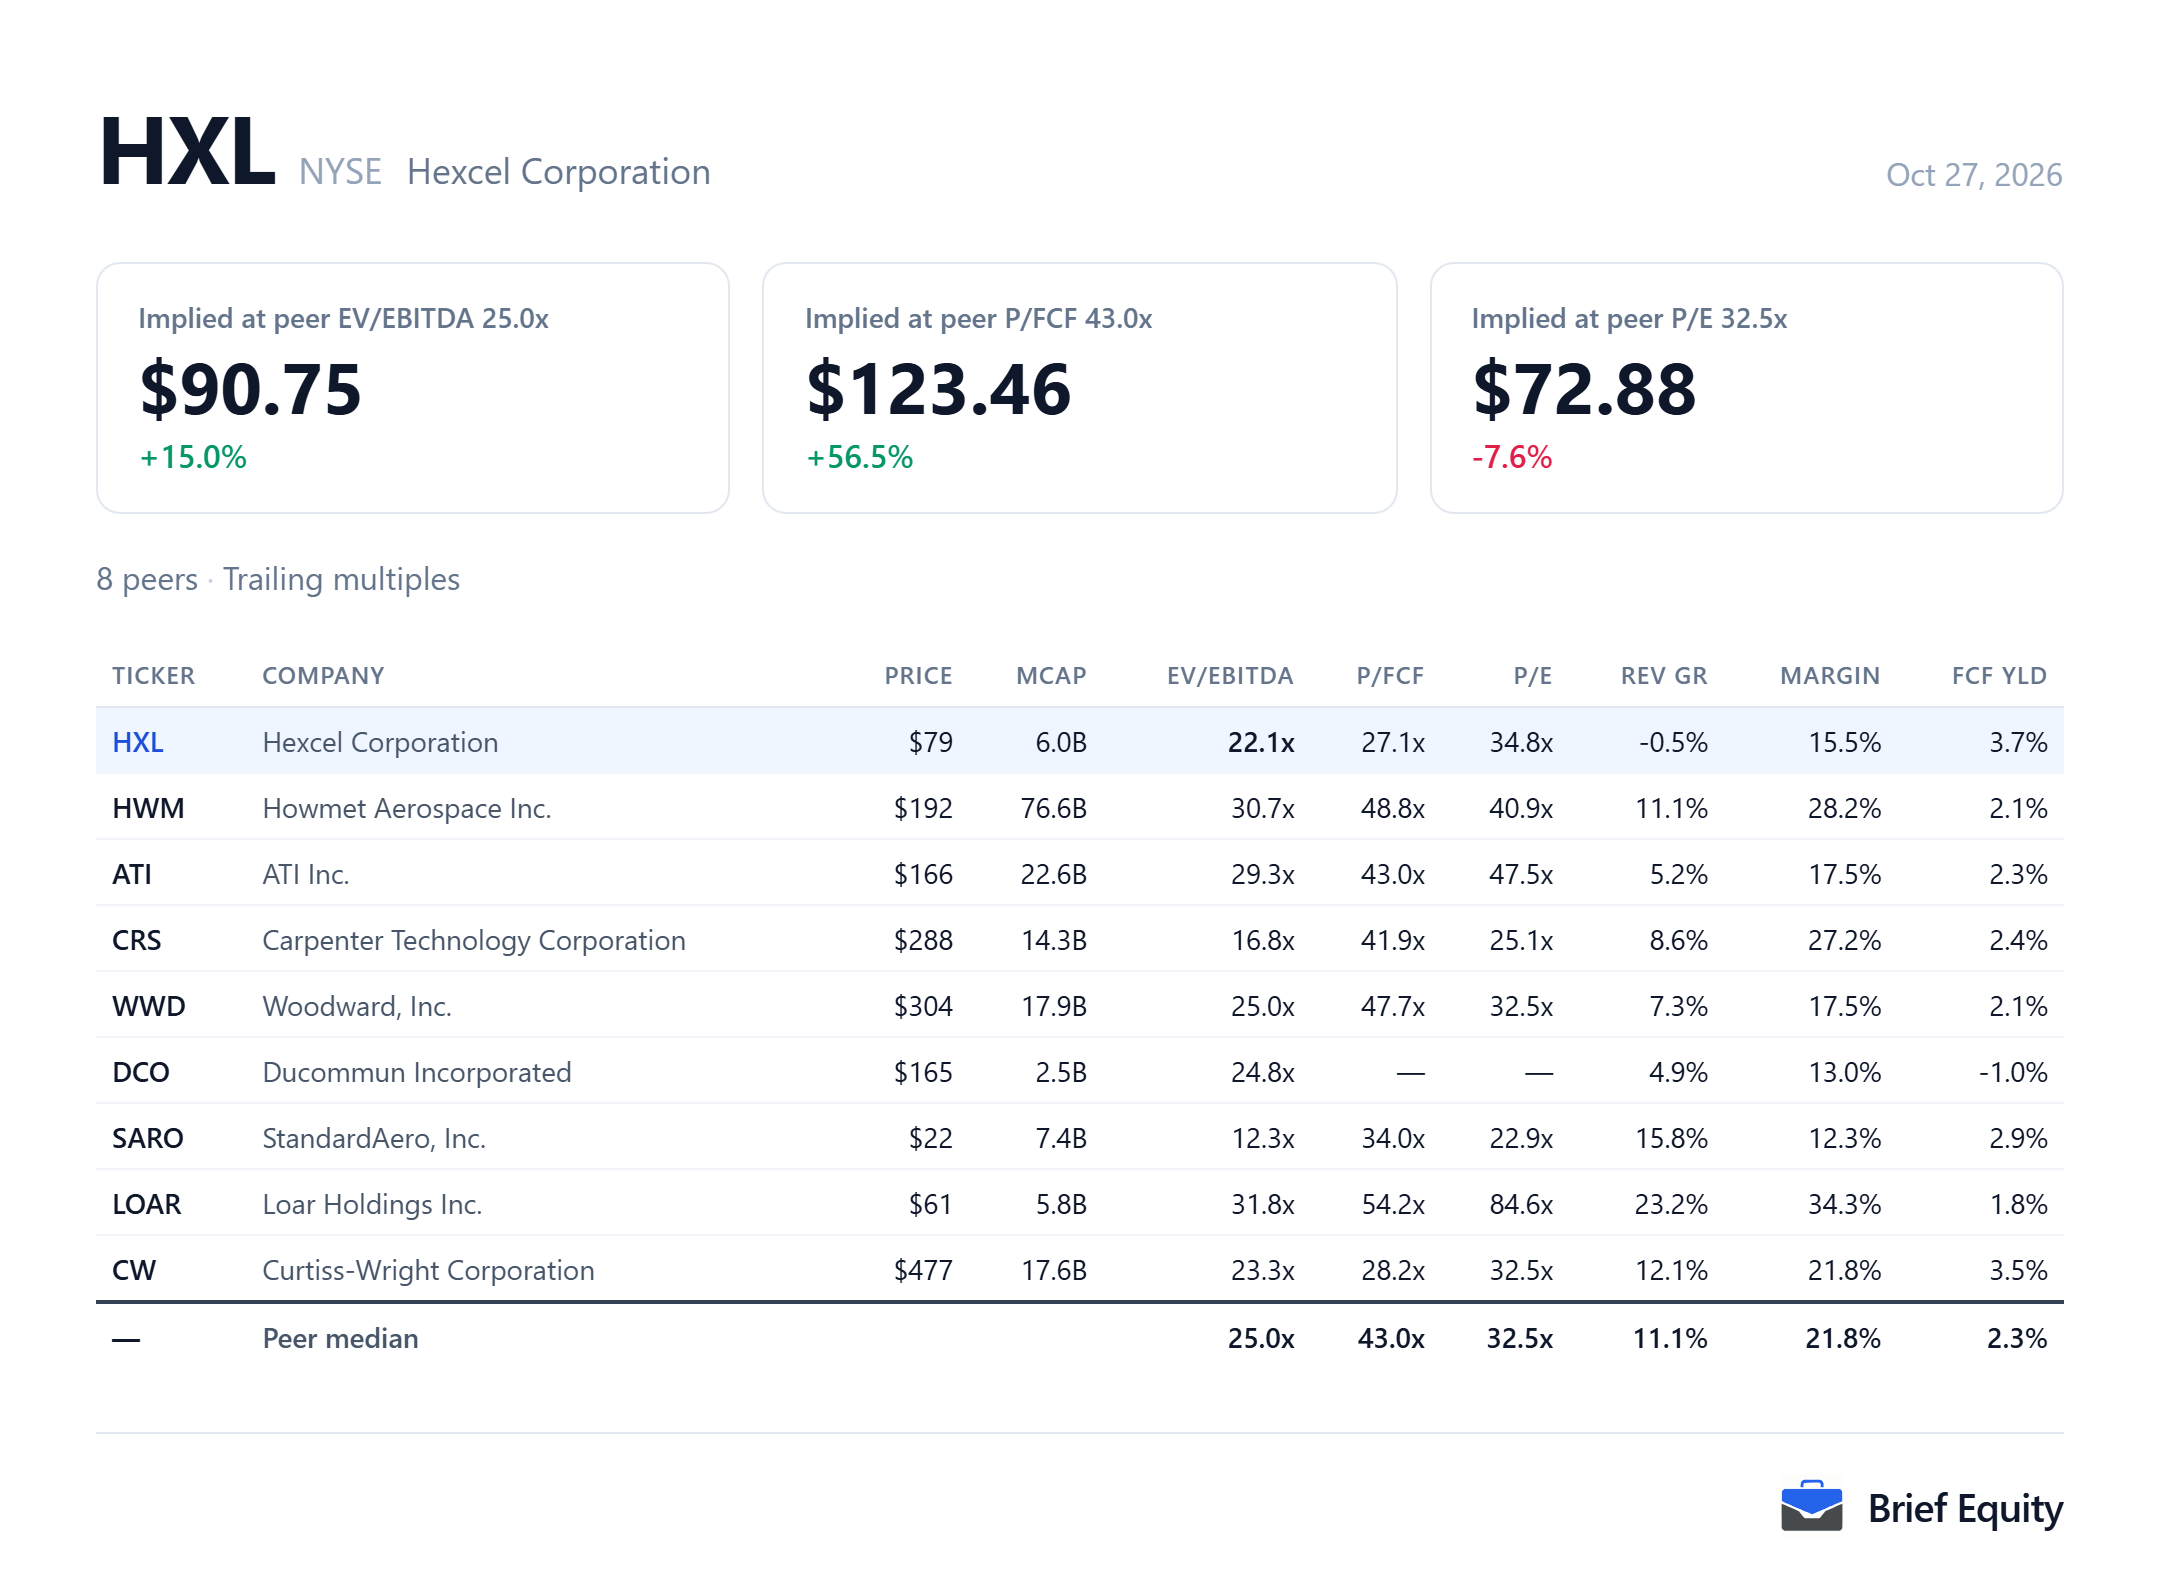Image resolution: width=2160 pixels, height=1586 pixels.
Task: Click HXL's bold 22.1x EV/EBITDA value
Action: tap(1261, 742)
